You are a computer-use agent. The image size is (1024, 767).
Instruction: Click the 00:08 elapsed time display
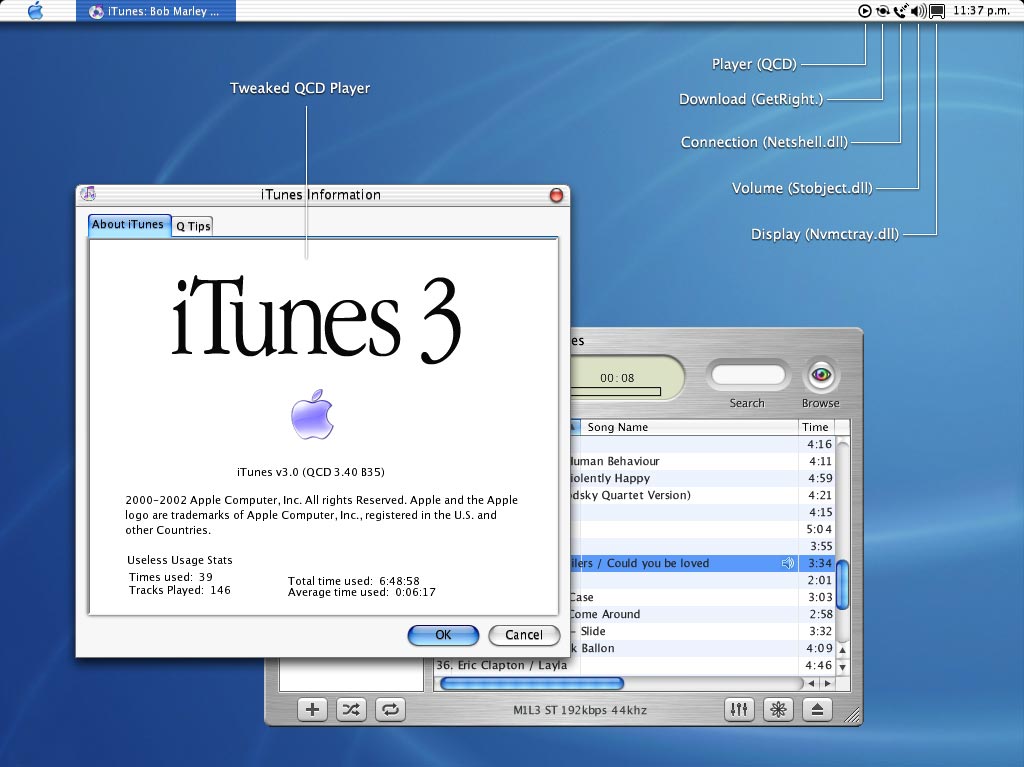click(617, 378)
